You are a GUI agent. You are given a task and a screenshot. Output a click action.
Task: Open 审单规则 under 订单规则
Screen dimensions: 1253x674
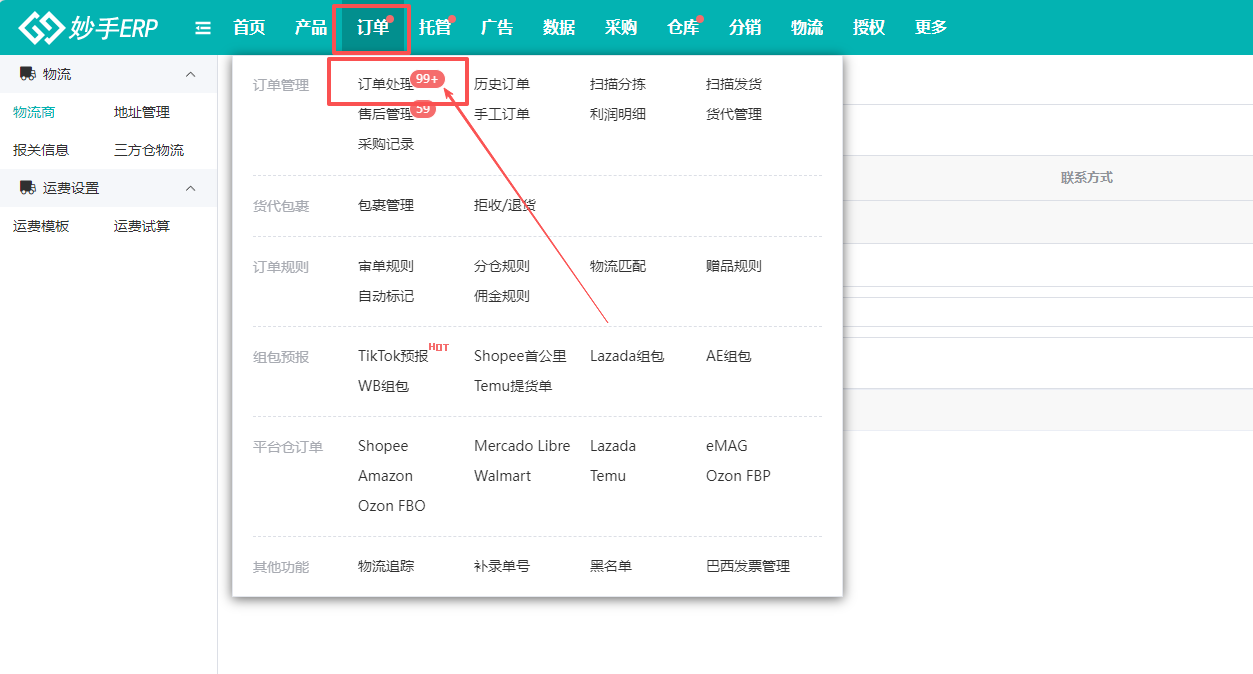(385, 266)
